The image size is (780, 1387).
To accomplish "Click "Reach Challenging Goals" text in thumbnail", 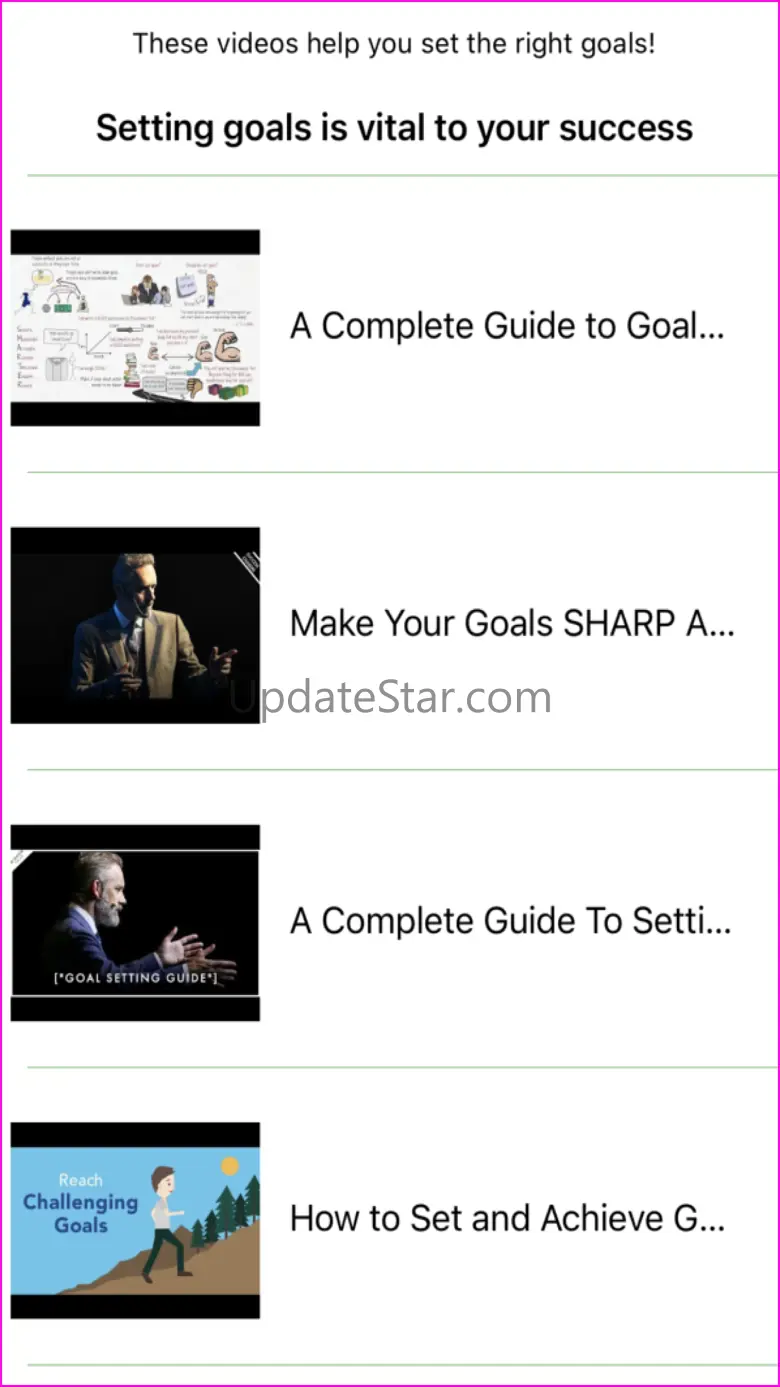I will pyautogui.click(x=80, y=1201).
